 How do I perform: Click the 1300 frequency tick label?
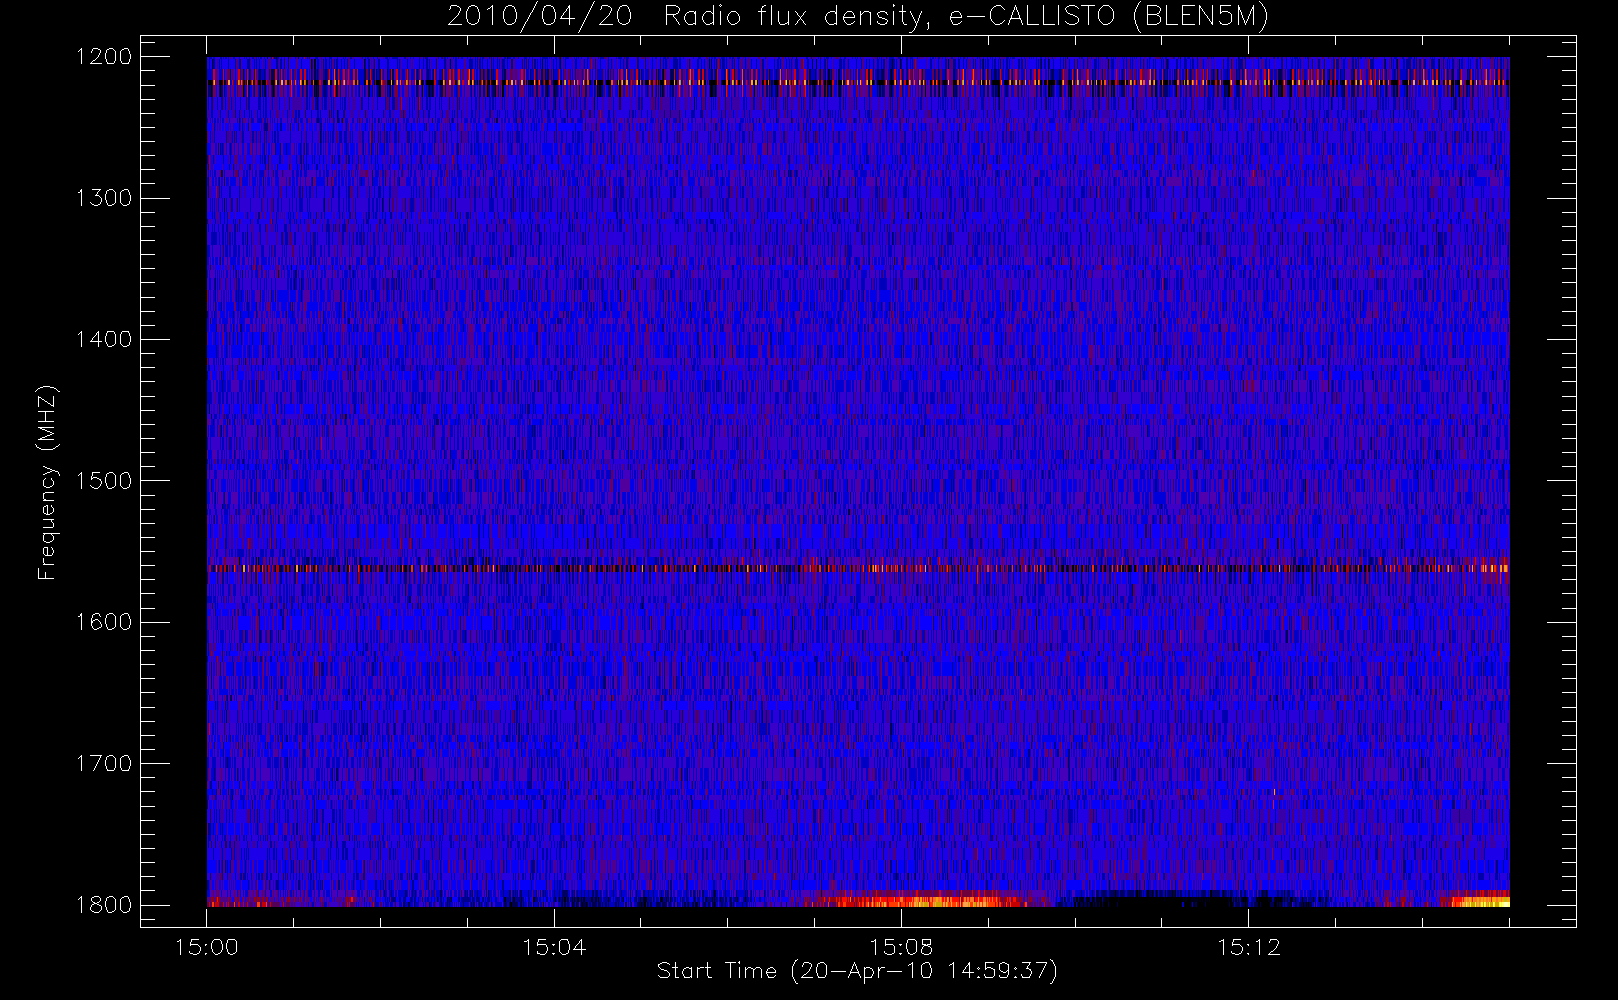click(x=104, y=198)
